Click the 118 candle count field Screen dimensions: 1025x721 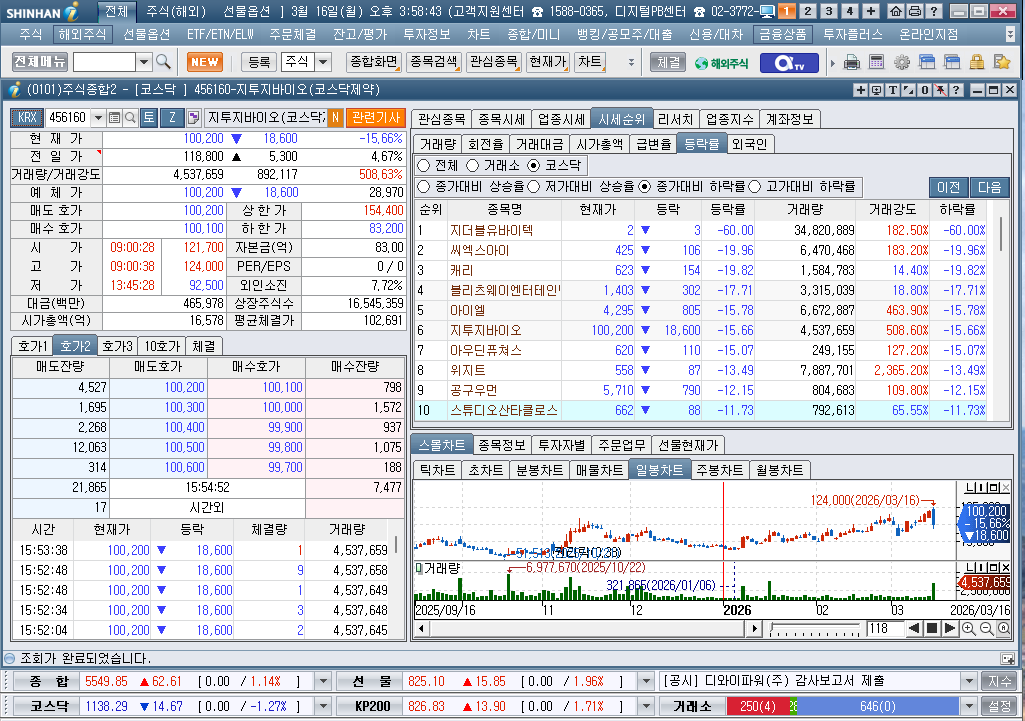[x=884, y=629]
